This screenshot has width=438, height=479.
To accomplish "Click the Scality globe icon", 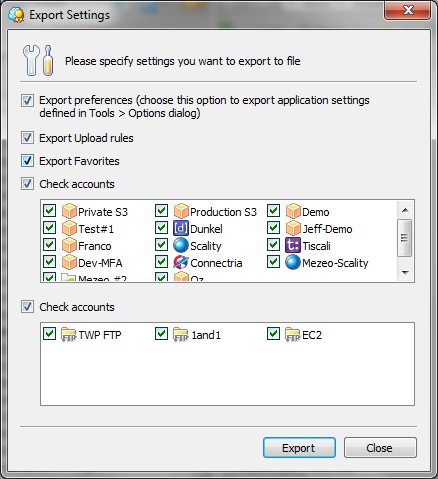I will tap(181, 245).
